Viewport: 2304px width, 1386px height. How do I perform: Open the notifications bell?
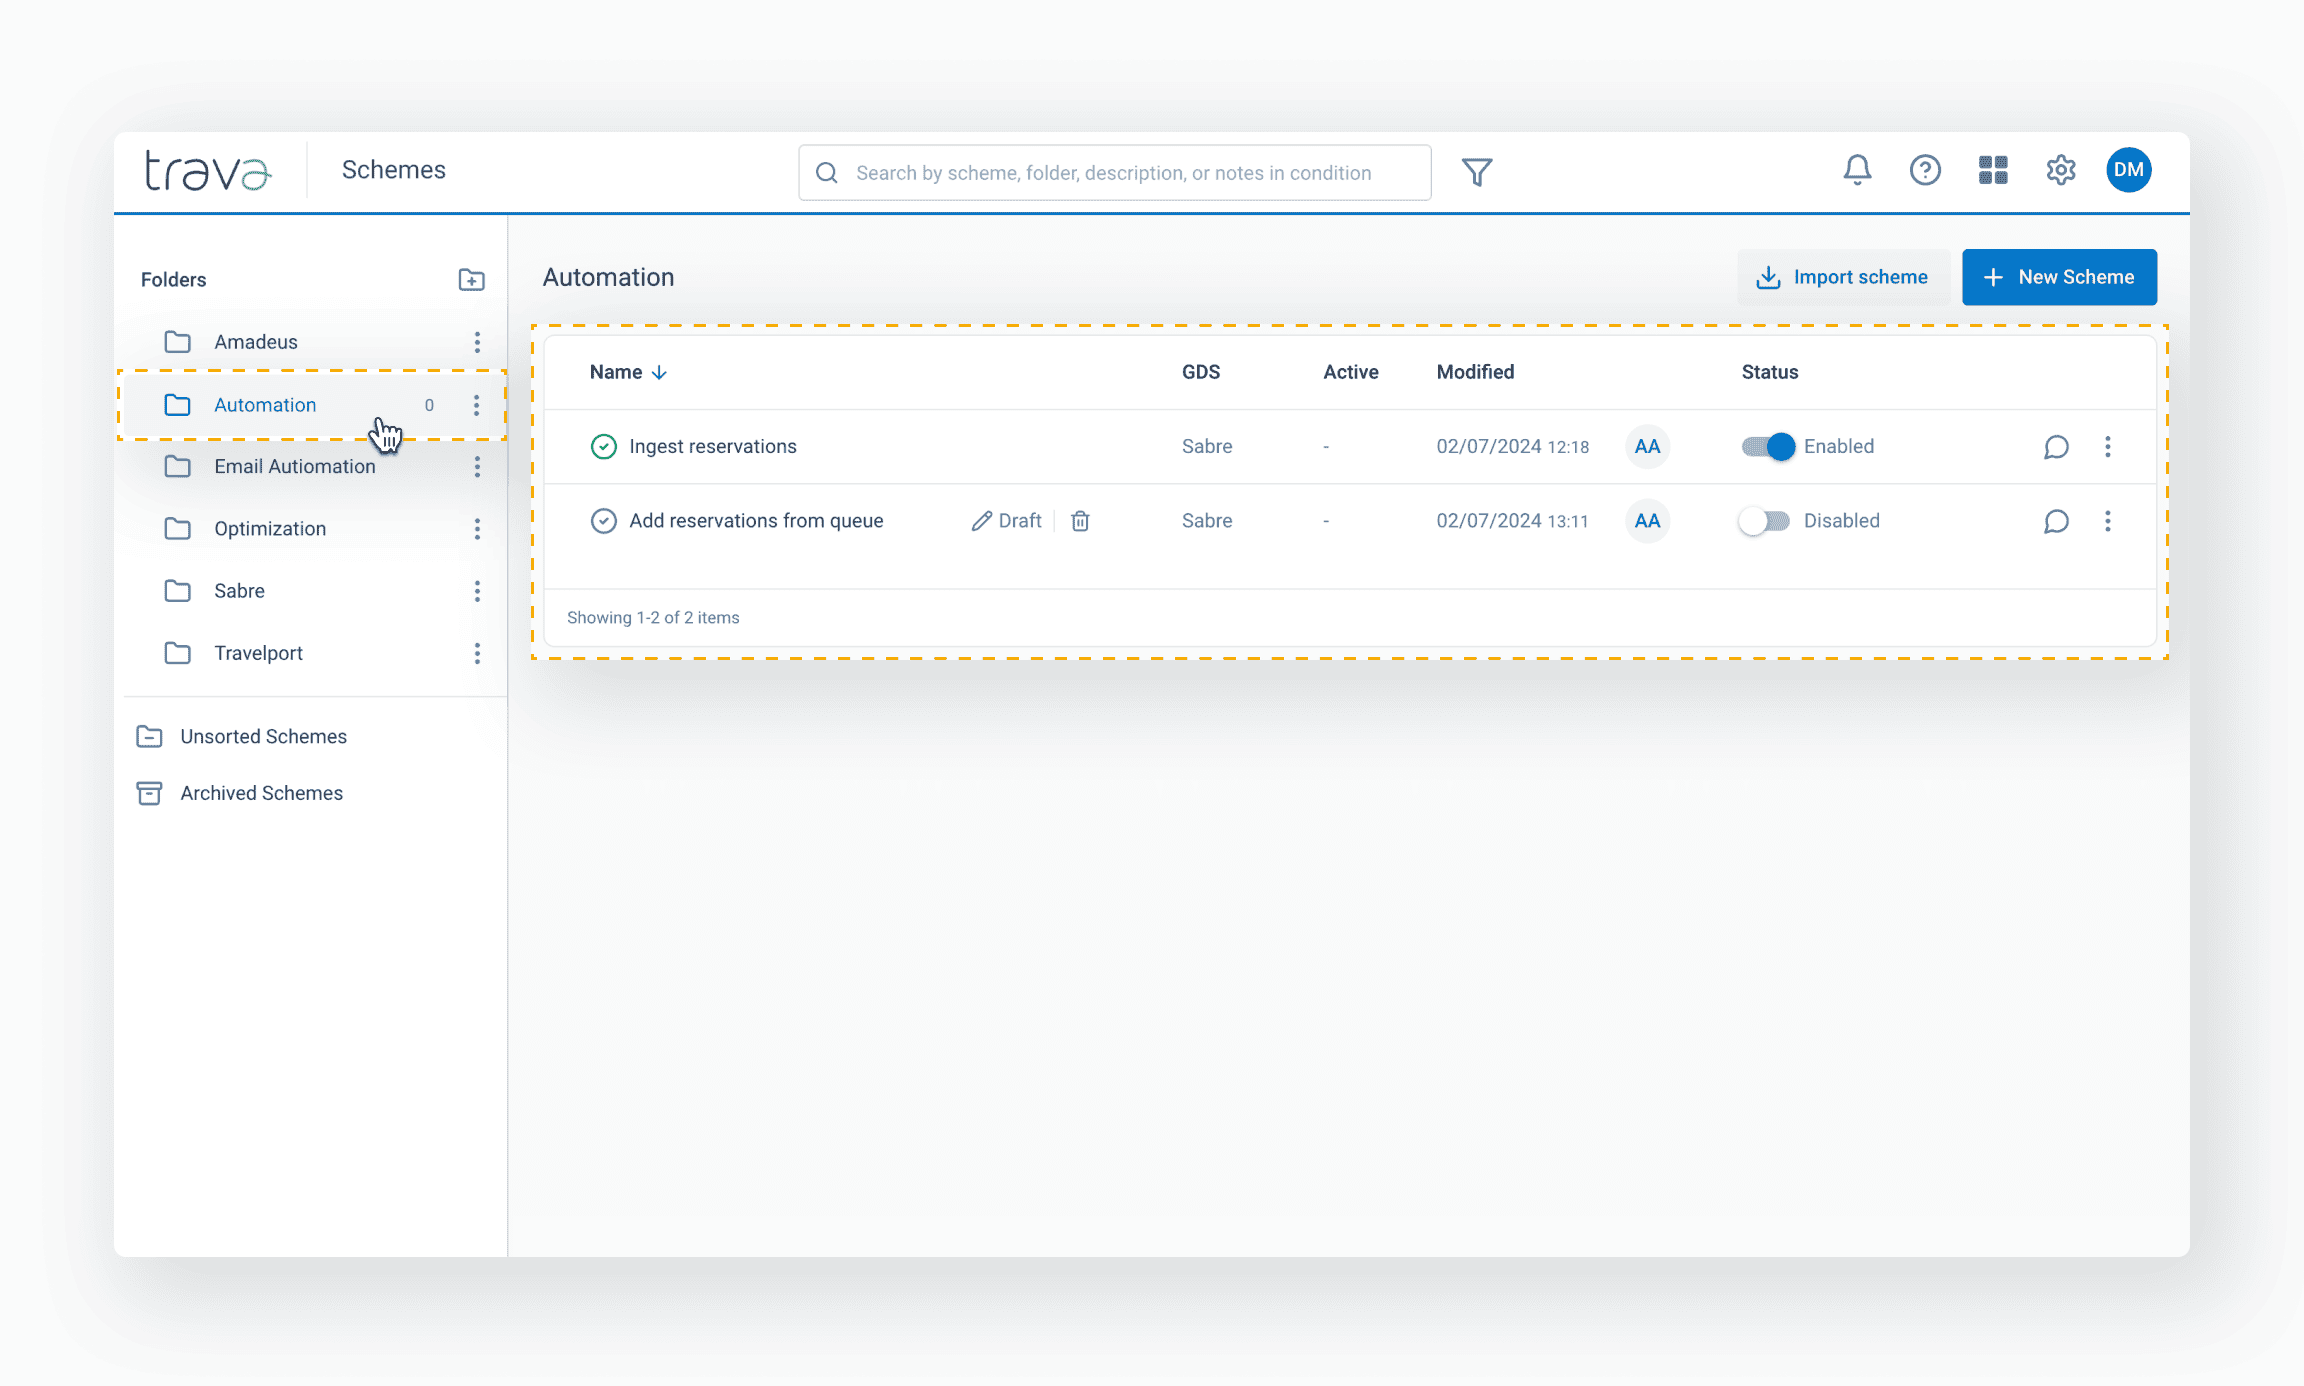1857,170
